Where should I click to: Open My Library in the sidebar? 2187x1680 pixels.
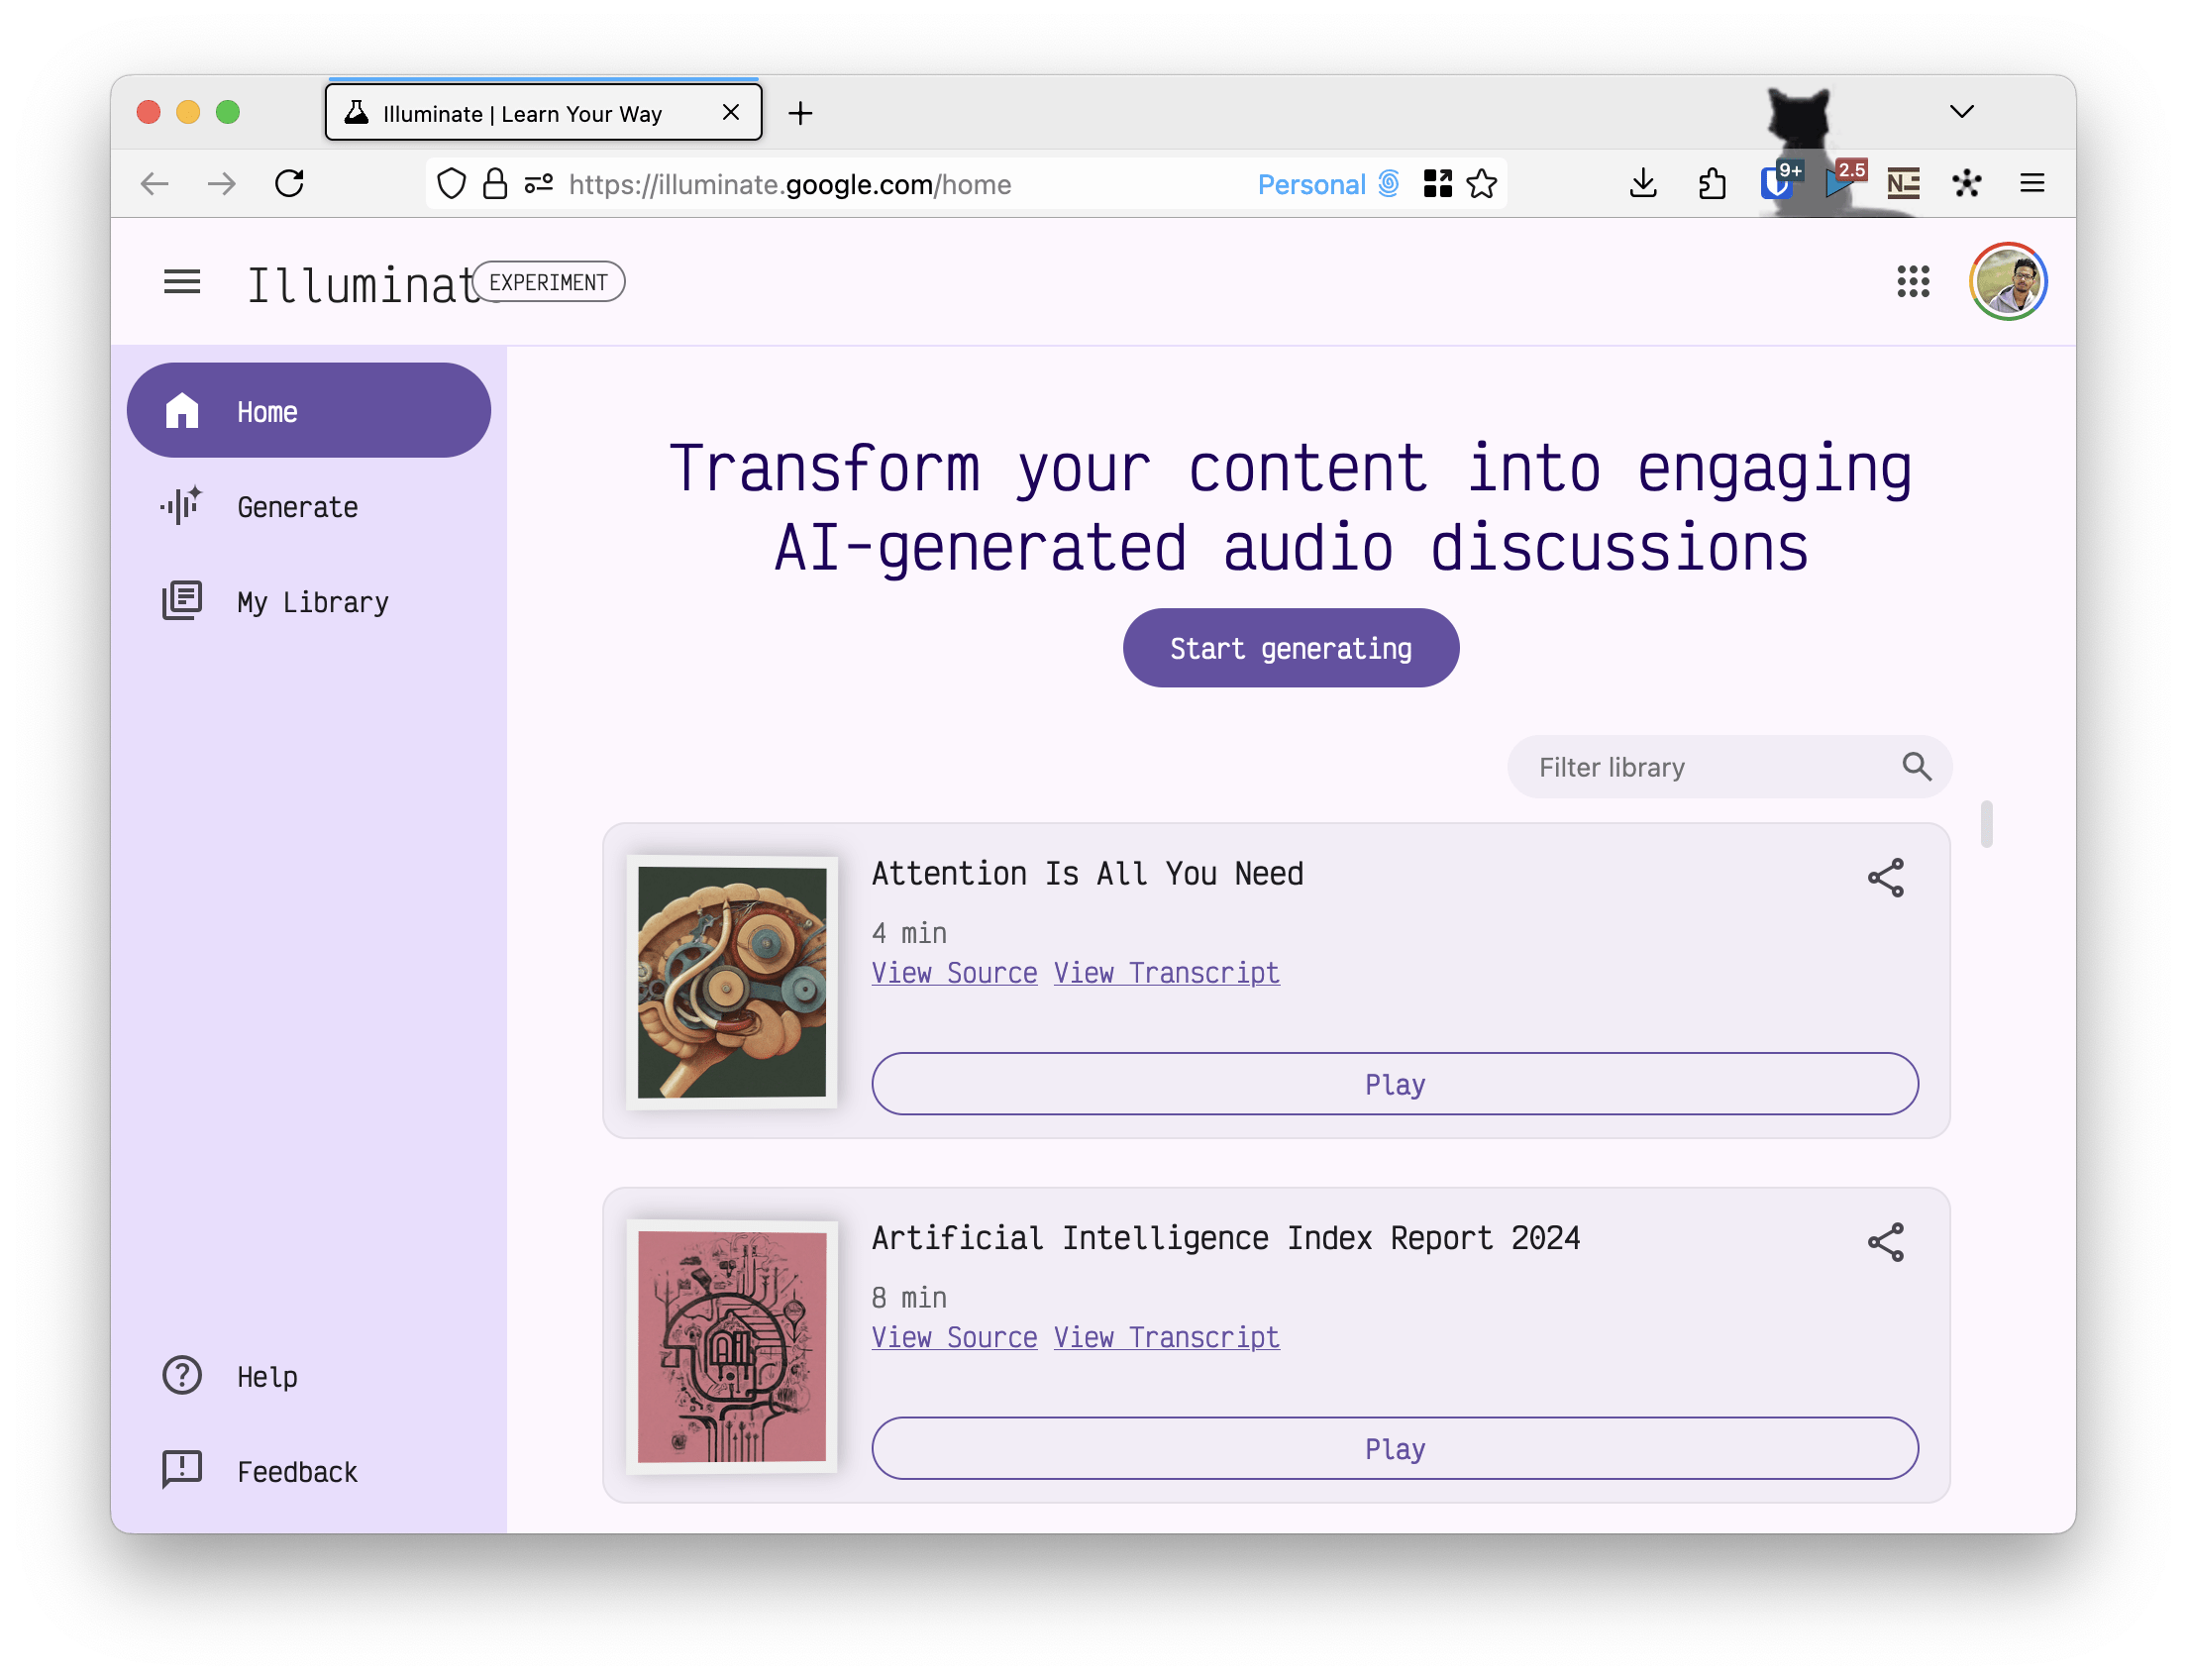[308, 602]
